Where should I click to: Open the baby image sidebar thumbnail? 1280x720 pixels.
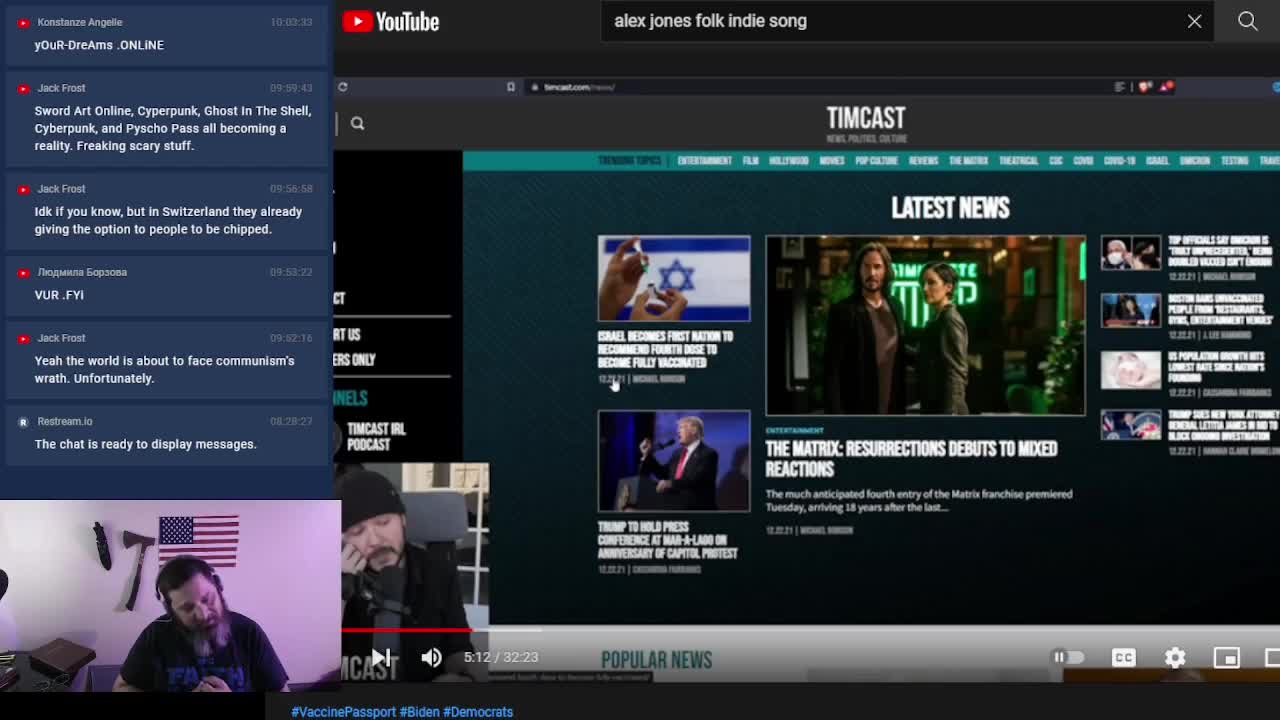1131,370
